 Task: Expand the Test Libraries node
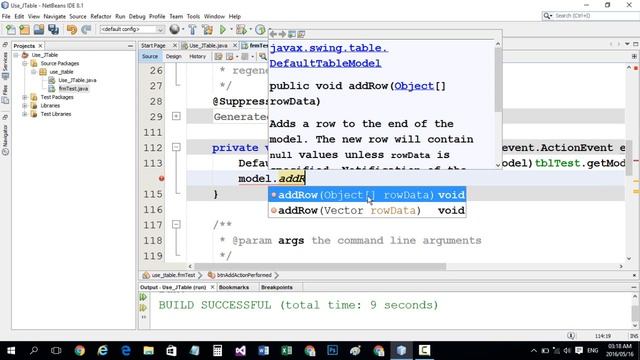pyautogui.click(x=25, y=114)
